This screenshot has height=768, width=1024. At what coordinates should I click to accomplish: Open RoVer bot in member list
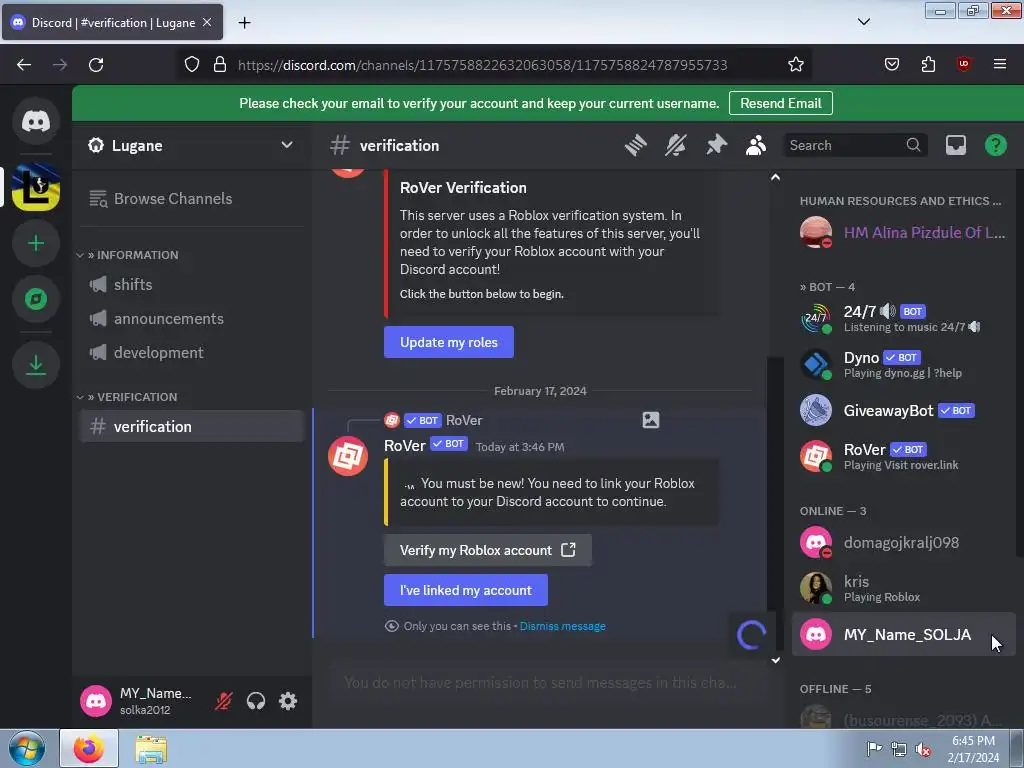[x=903, y=456]
